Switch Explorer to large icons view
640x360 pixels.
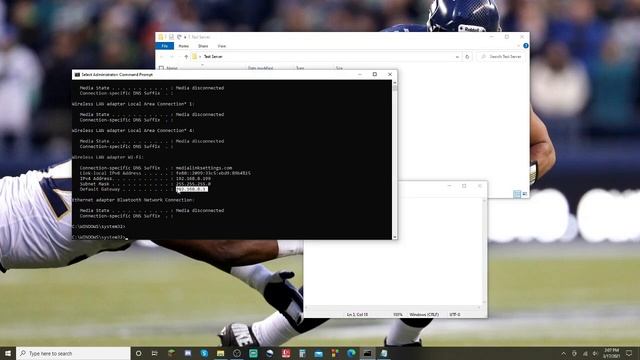pos(524,194)
